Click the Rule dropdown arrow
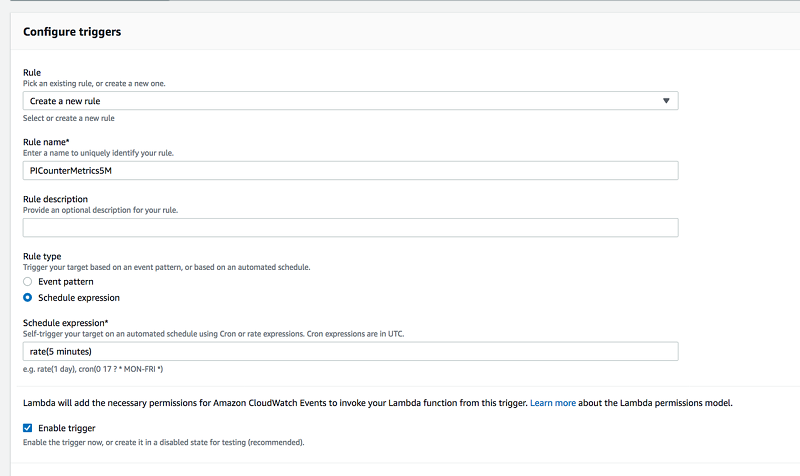Viewport: 800px width, 476px height. point(667,101)
